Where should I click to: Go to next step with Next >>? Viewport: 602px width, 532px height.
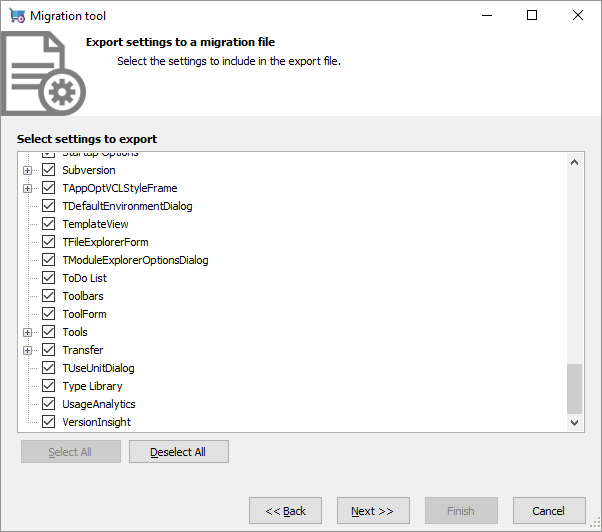tap(373, 511)
